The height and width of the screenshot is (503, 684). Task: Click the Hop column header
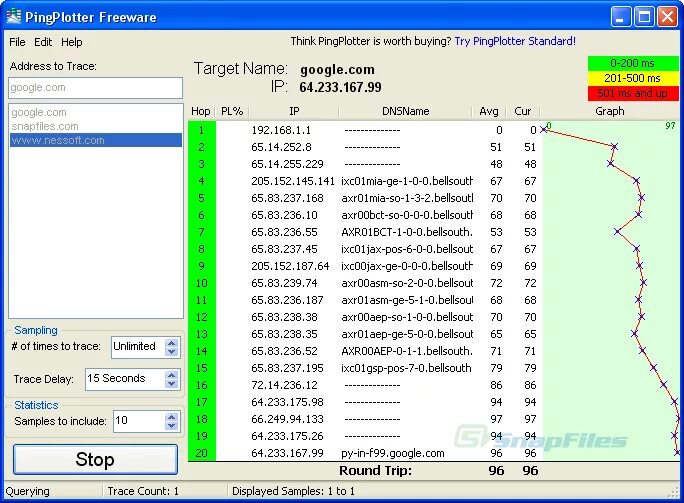point(201,111)
